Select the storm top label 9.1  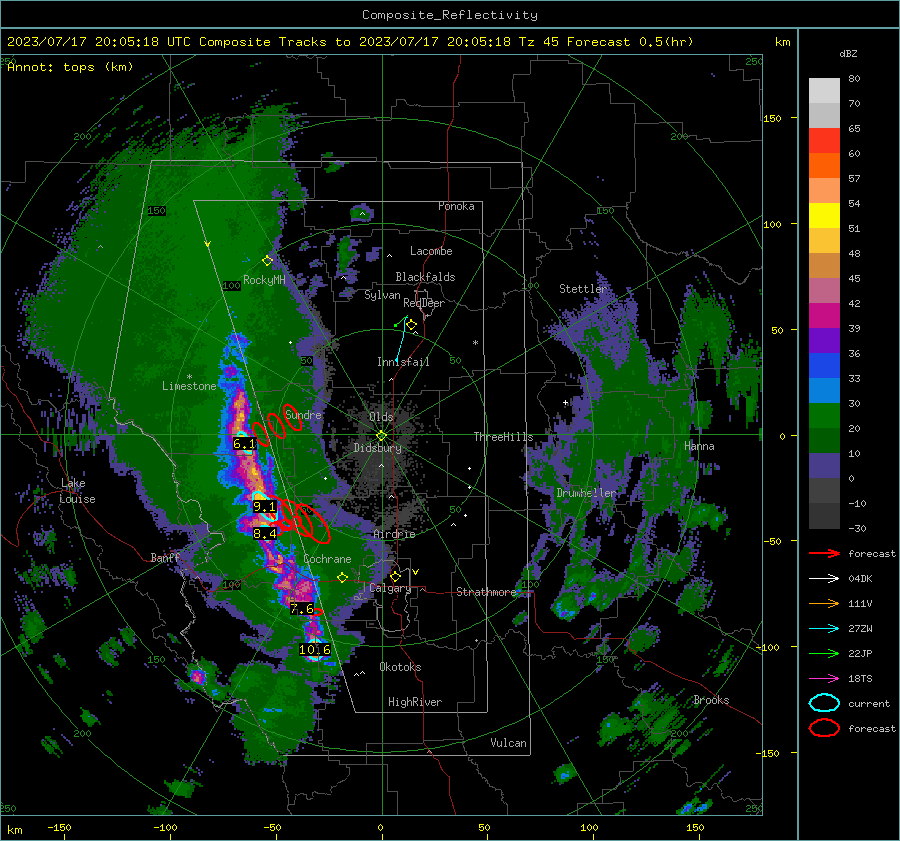265,507
